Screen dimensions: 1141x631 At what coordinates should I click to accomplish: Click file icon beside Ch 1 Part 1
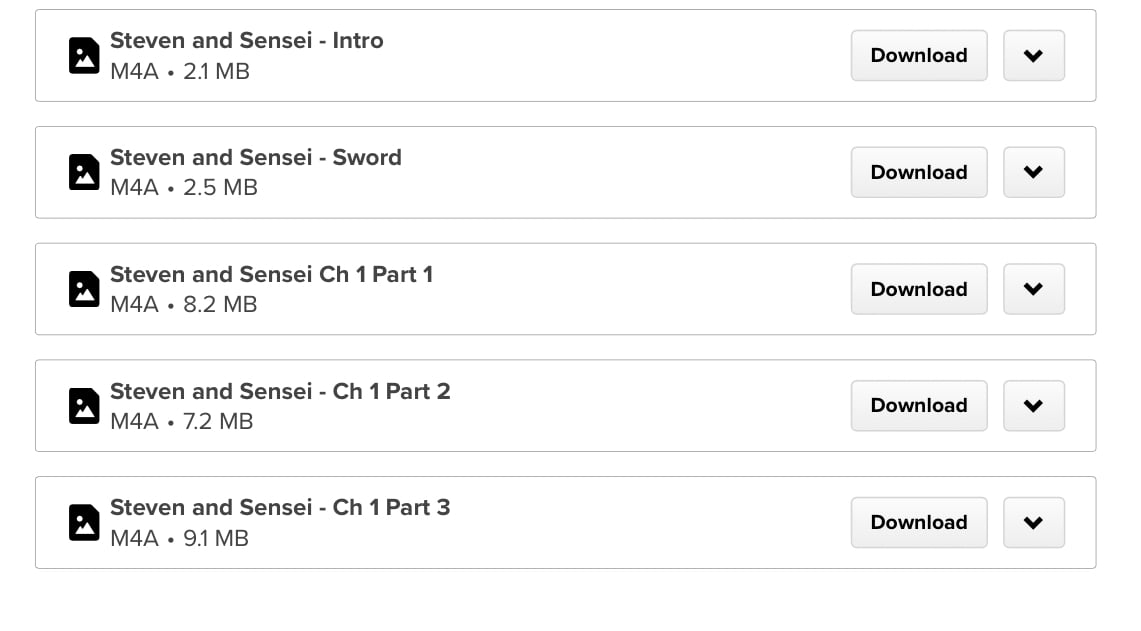point(84,289)
